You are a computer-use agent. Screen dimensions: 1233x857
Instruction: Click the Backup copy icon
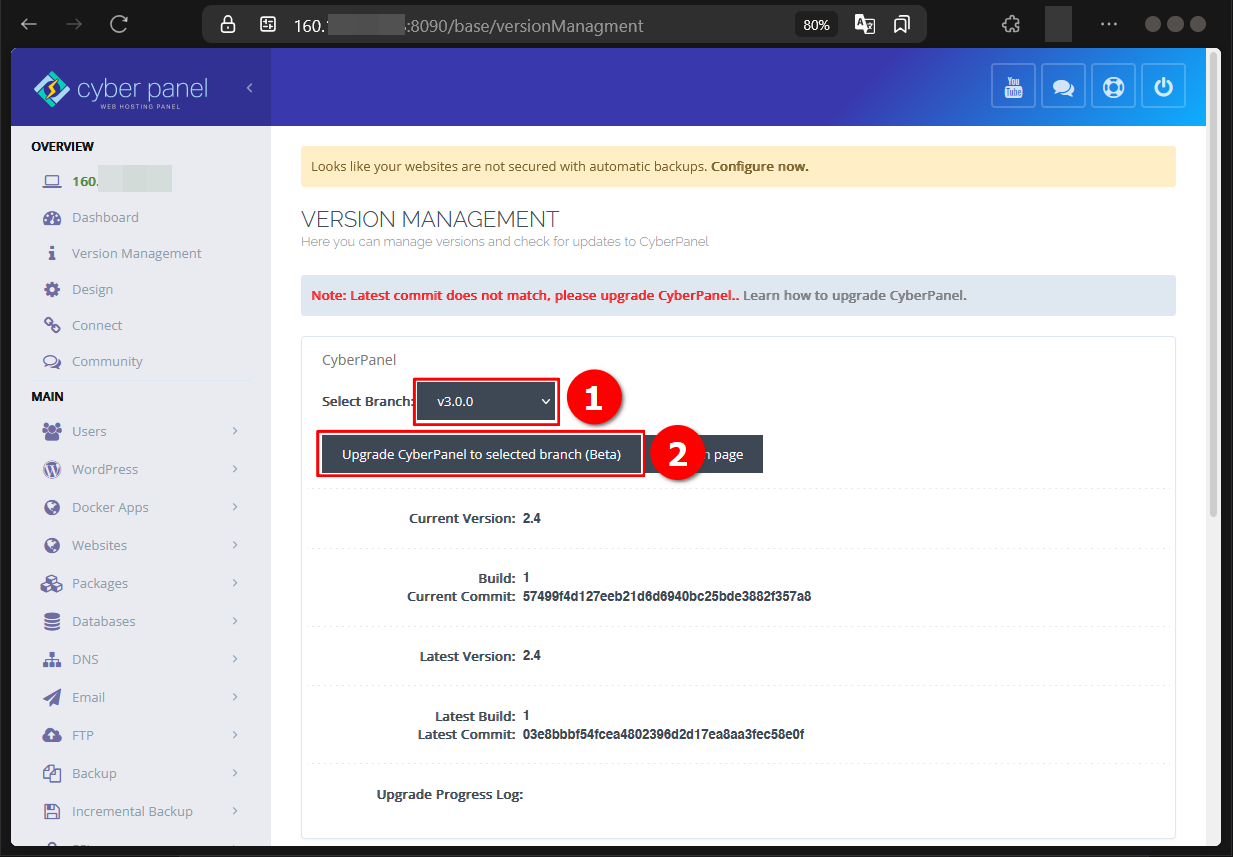coord(52,773)
